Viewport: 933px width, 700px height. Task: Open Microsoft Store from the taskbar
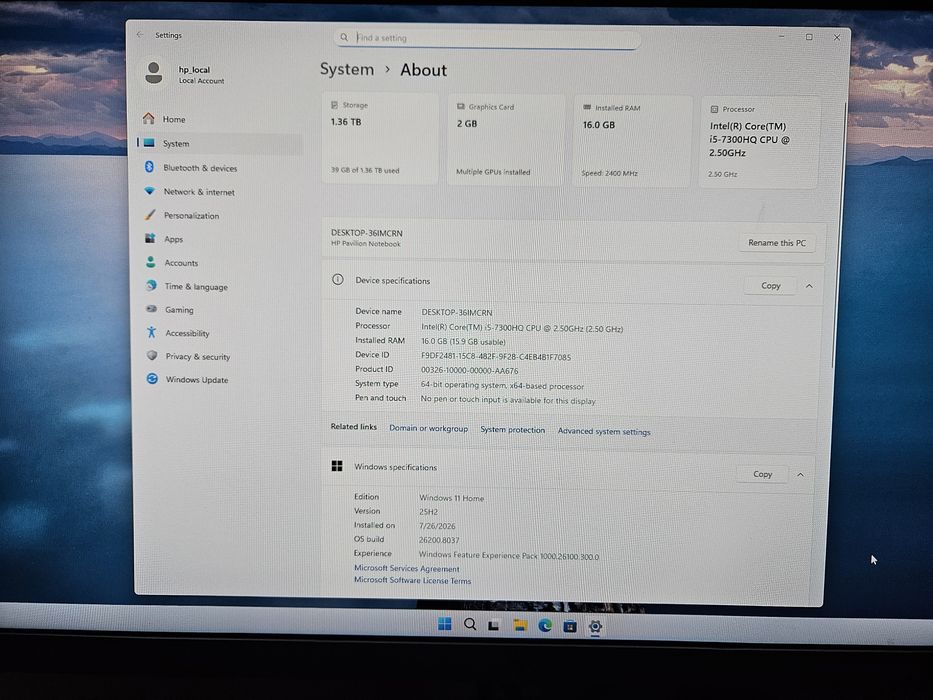(570, 626)
